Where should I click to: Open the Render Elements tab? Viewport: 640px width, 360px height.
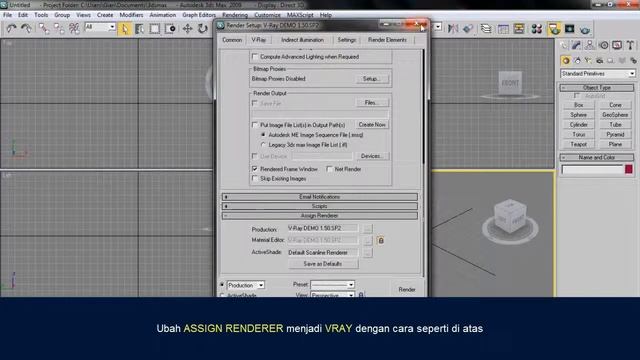[387, 40]
